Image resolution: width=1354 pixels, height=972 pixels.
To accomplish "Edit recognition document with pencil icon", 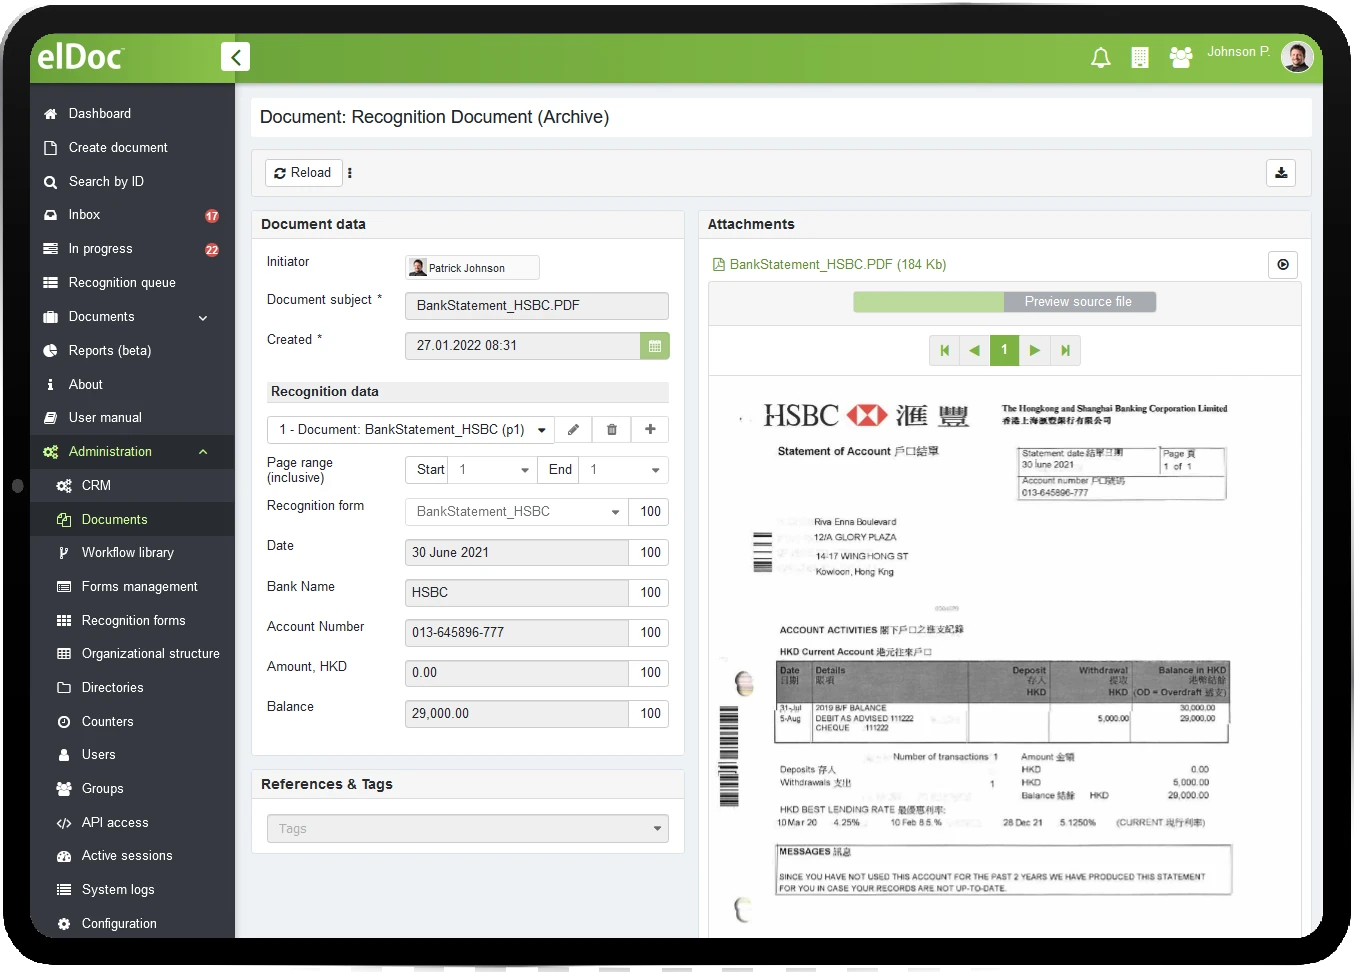I will 573,430.
